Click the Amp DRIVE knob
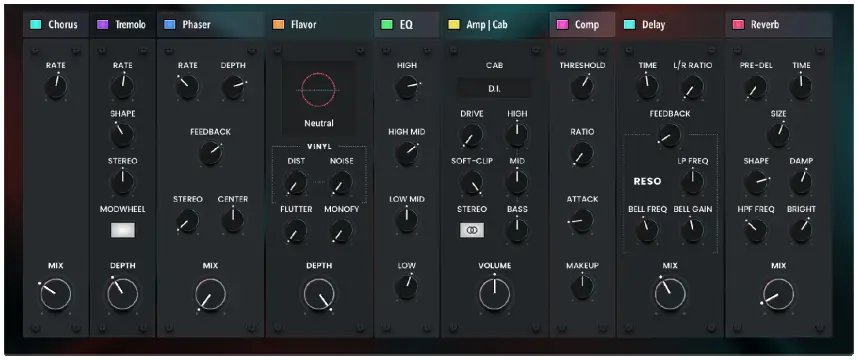The height and width of the screenshot is (360, 858). click(472, 135)
